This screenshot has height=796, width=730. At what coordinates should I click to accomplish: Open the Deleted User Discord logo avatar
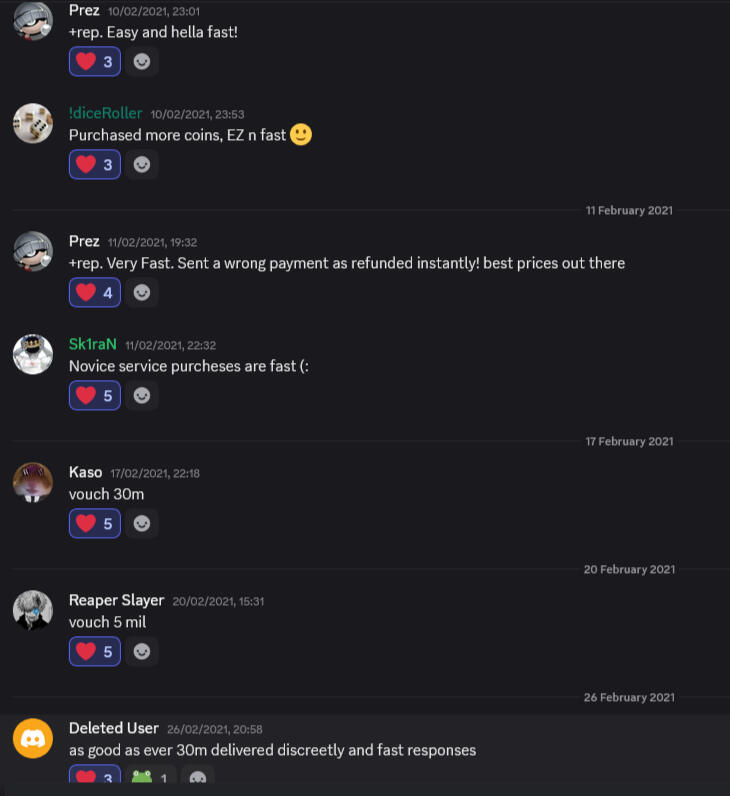point(32,739)
